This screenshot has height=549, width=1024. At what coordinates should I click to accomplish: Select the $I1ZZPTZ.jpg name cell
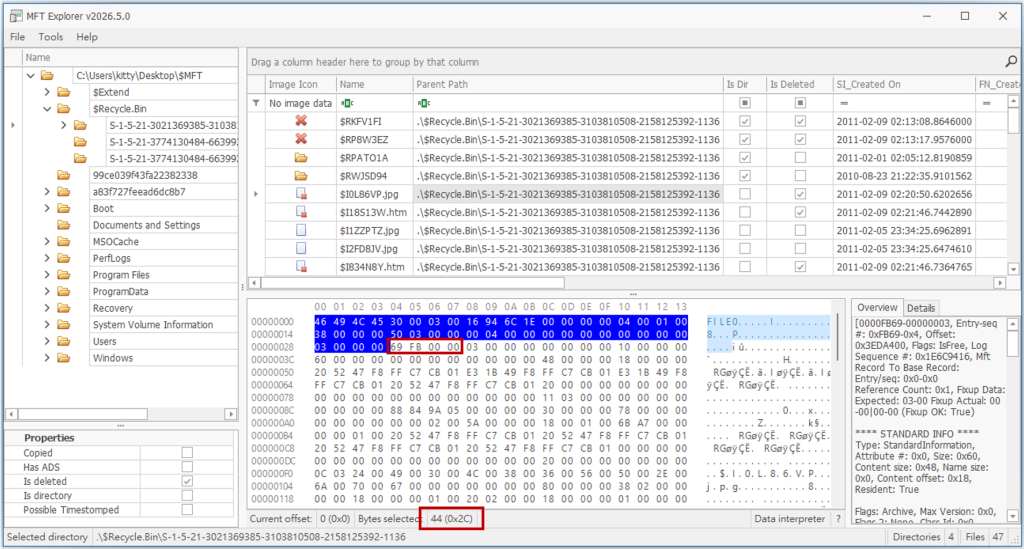[374, 230]
